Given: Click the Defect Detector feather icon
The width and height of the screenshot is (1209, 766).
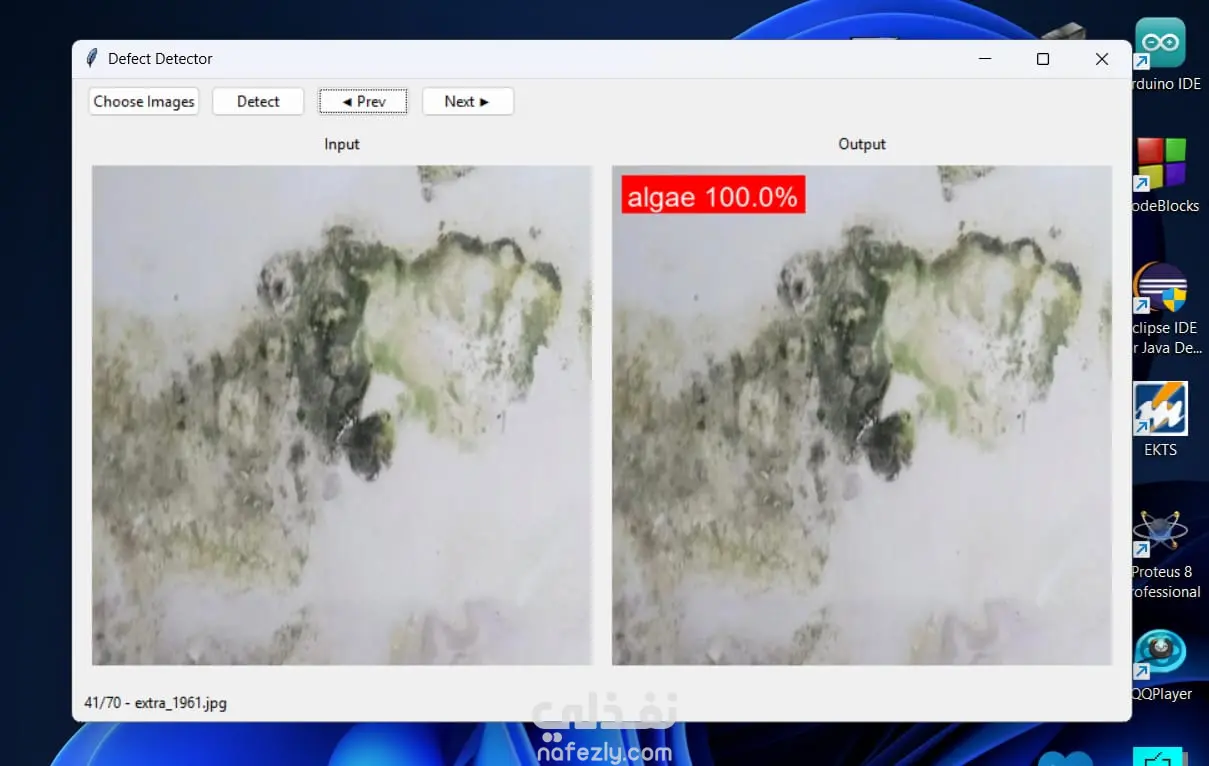Looking at the screenshot, I should 92,59.
